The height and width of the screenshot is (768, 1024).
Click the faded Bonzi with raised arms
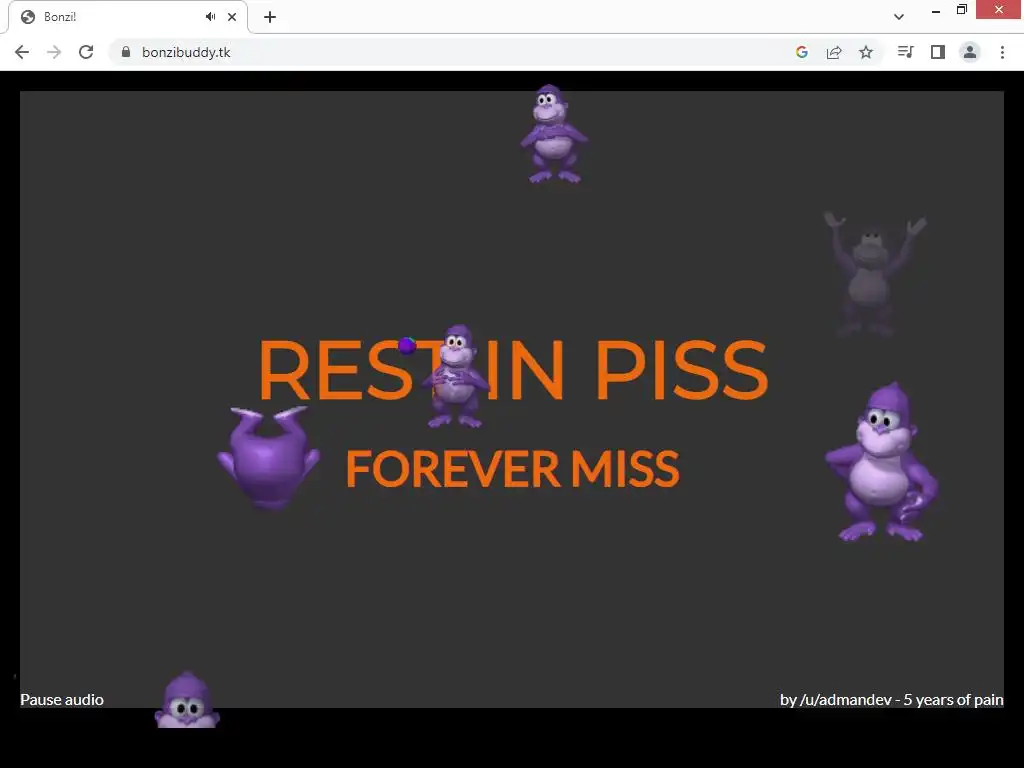874,273
